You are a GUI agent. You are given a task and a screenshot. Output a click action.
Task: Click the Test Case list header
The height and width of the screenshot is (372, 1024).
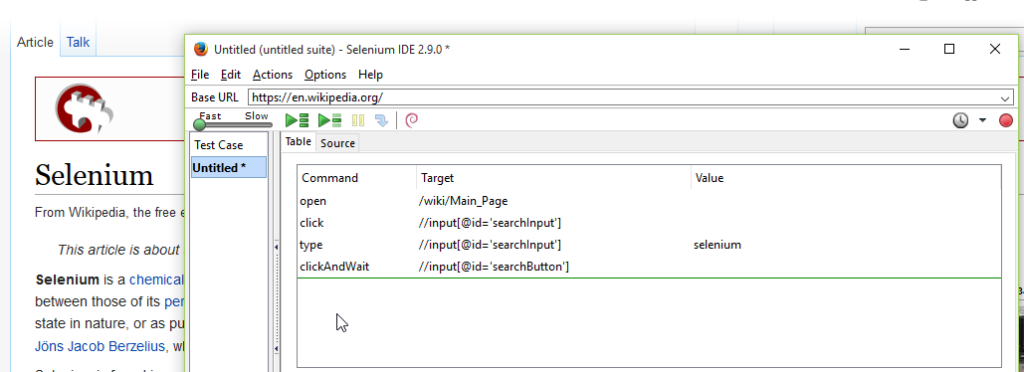click(229, 145)
